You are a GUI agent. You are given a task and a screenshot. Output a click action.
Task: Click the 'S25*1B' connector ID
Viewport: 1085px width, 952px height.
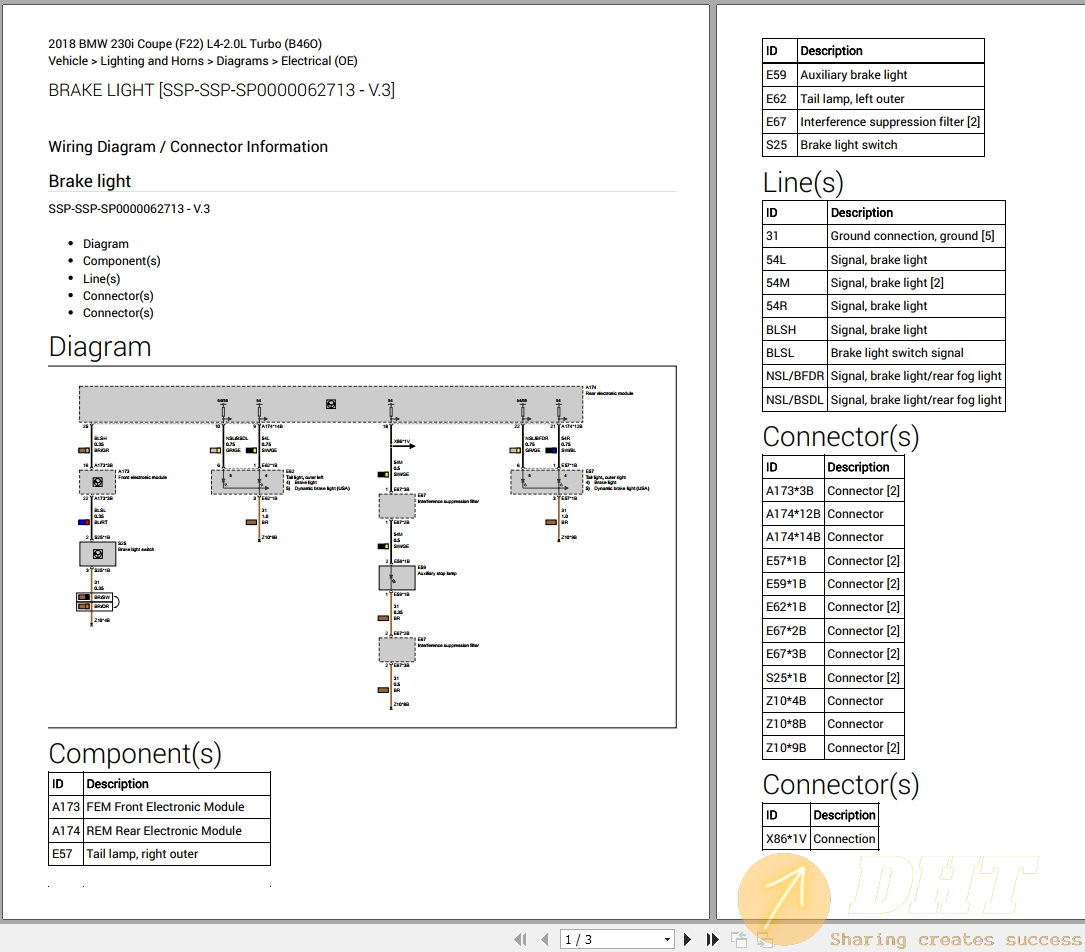point(793,677)
